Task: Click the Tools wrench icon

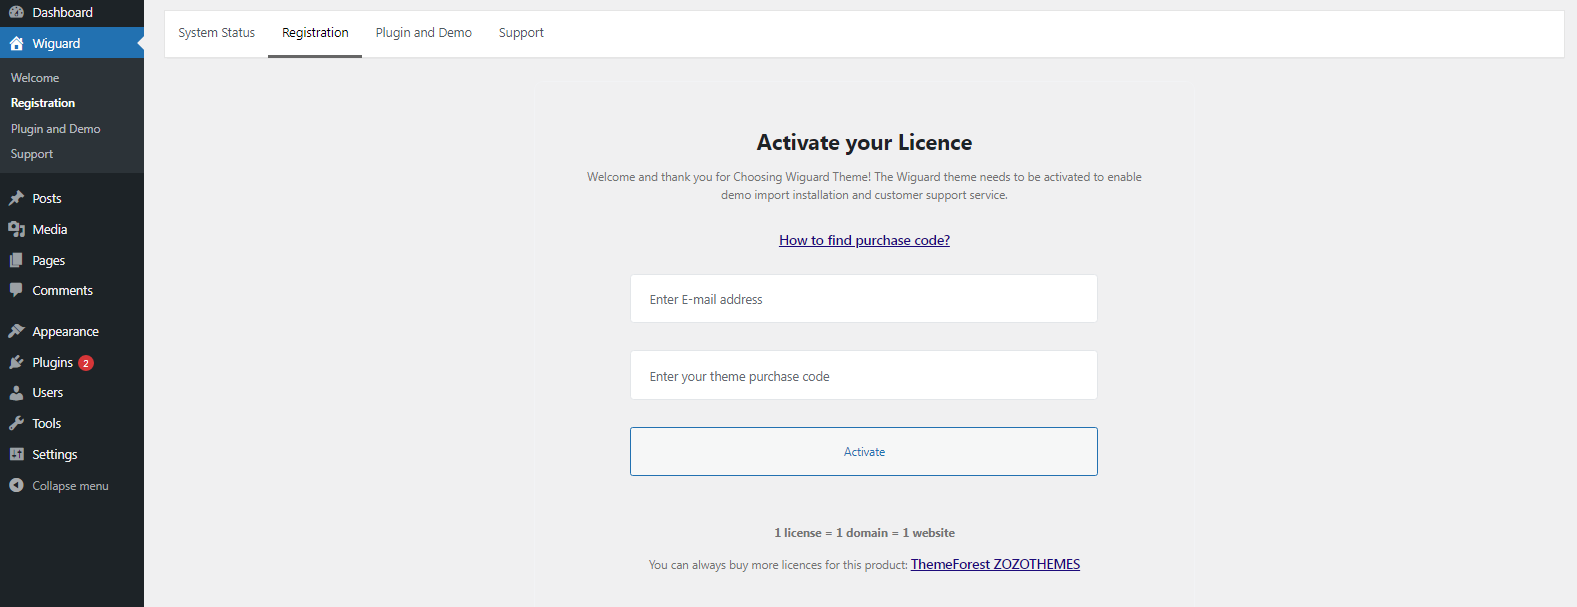Action: 16,423
